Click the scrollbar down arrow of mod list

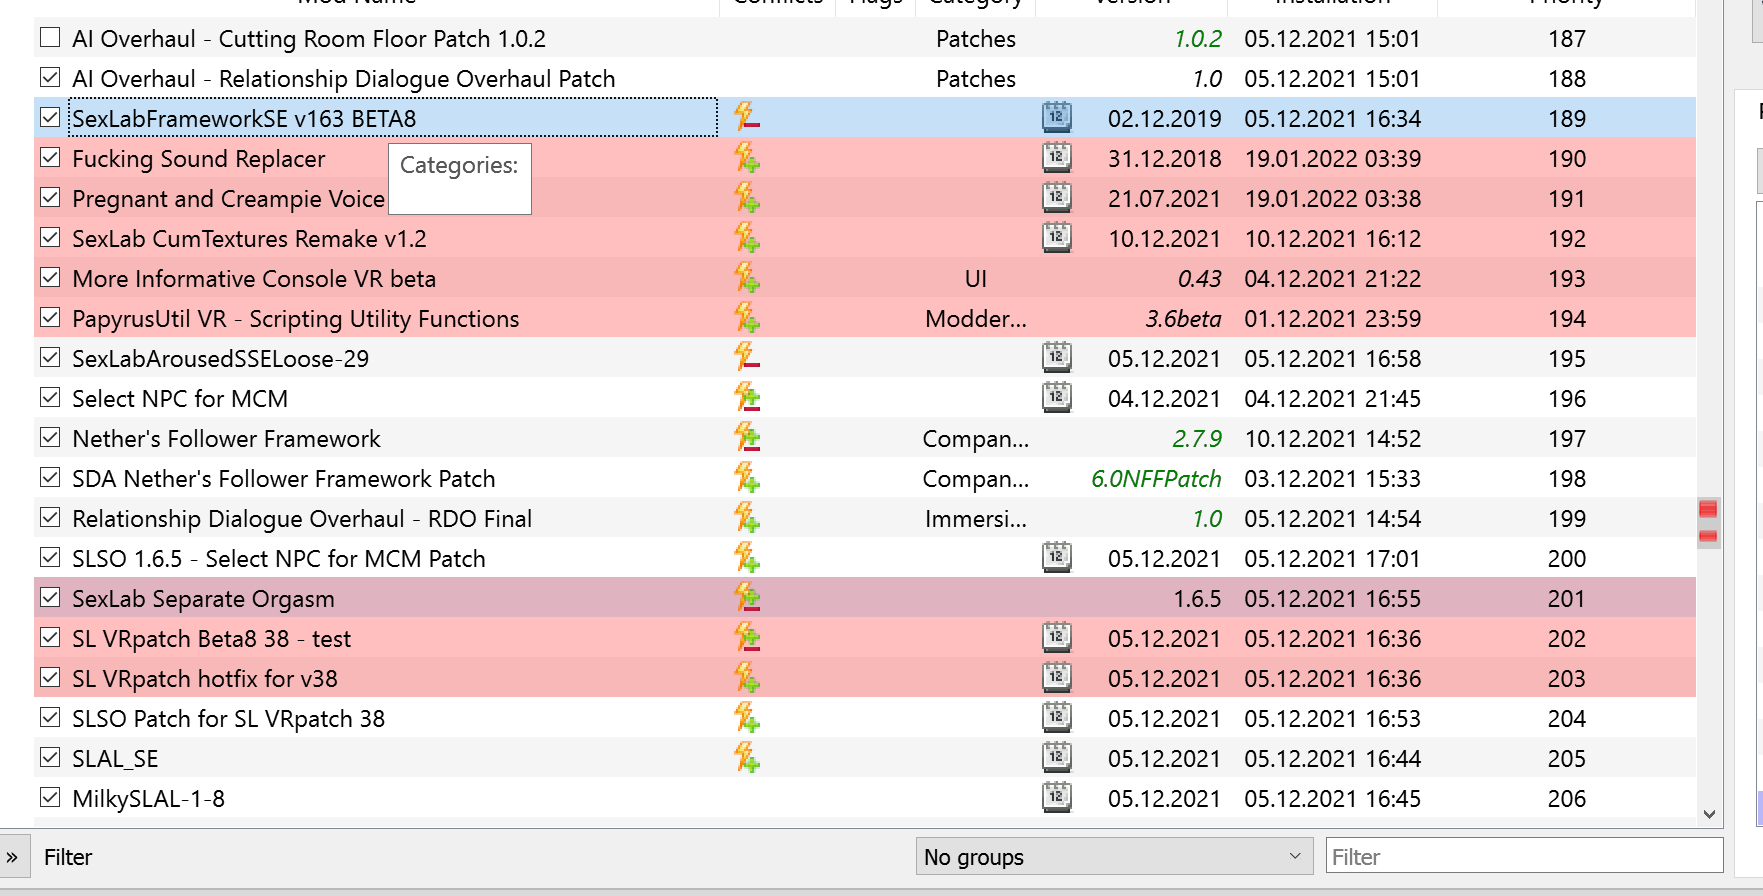pos(1709,814)
